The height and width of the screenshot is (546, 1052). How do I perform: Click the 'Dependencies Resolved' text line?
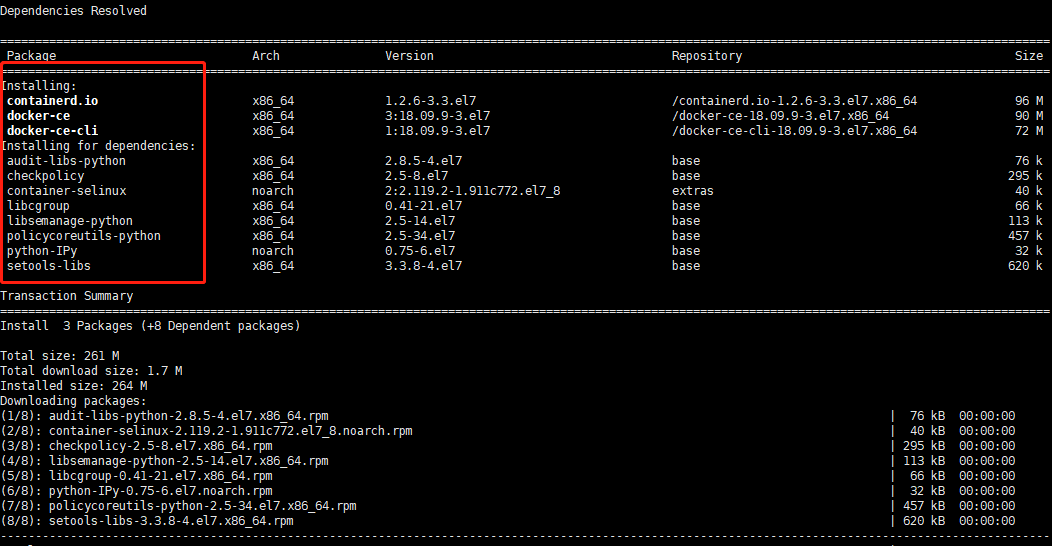[73, 11]
